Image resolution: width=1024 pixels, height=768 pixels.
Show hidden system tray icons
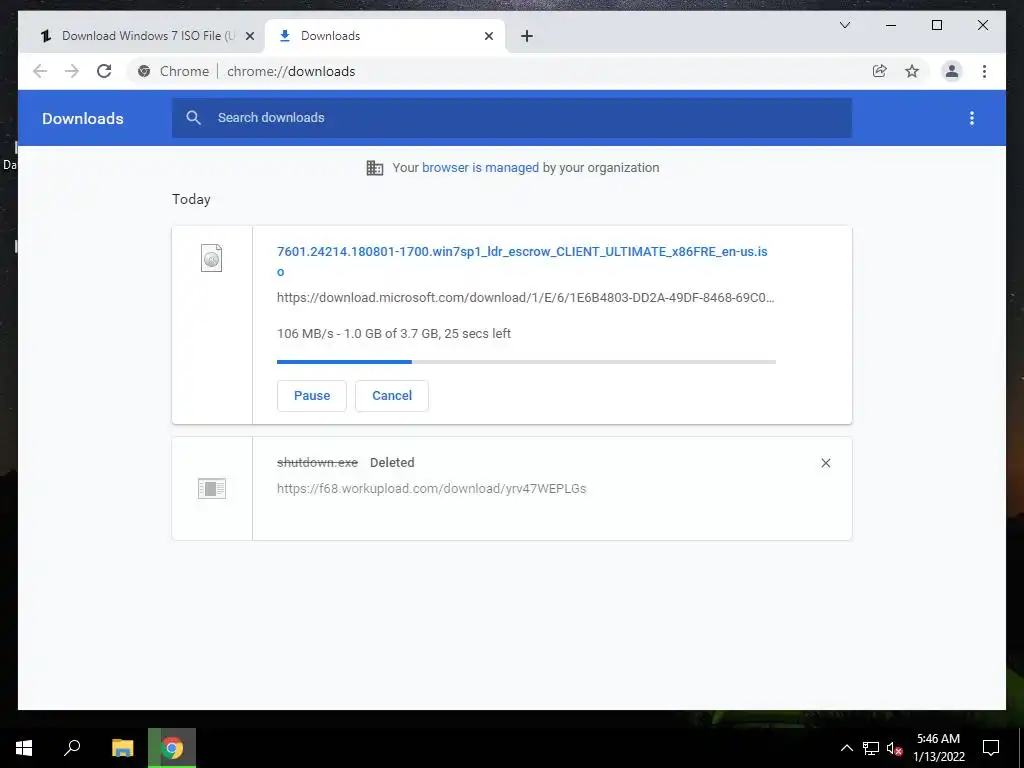846,748
